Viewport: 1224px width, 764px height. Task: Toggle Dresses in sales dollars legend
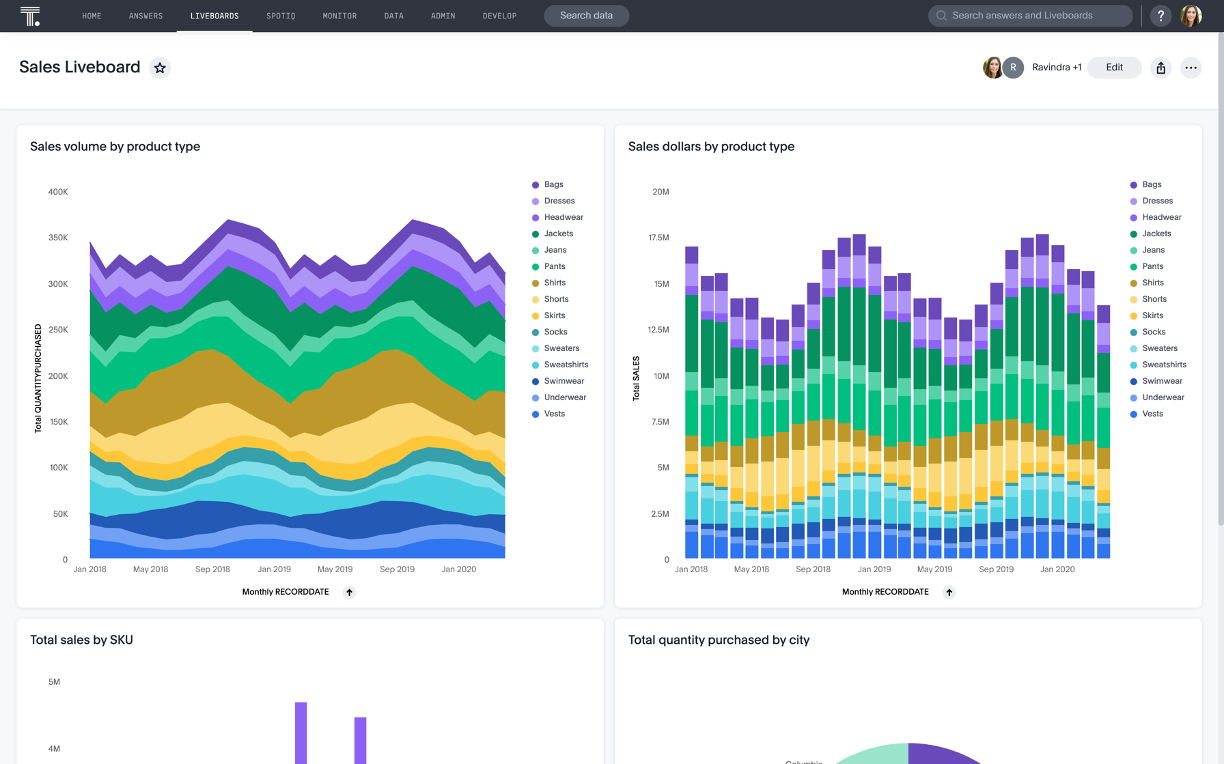point(1151,201)
